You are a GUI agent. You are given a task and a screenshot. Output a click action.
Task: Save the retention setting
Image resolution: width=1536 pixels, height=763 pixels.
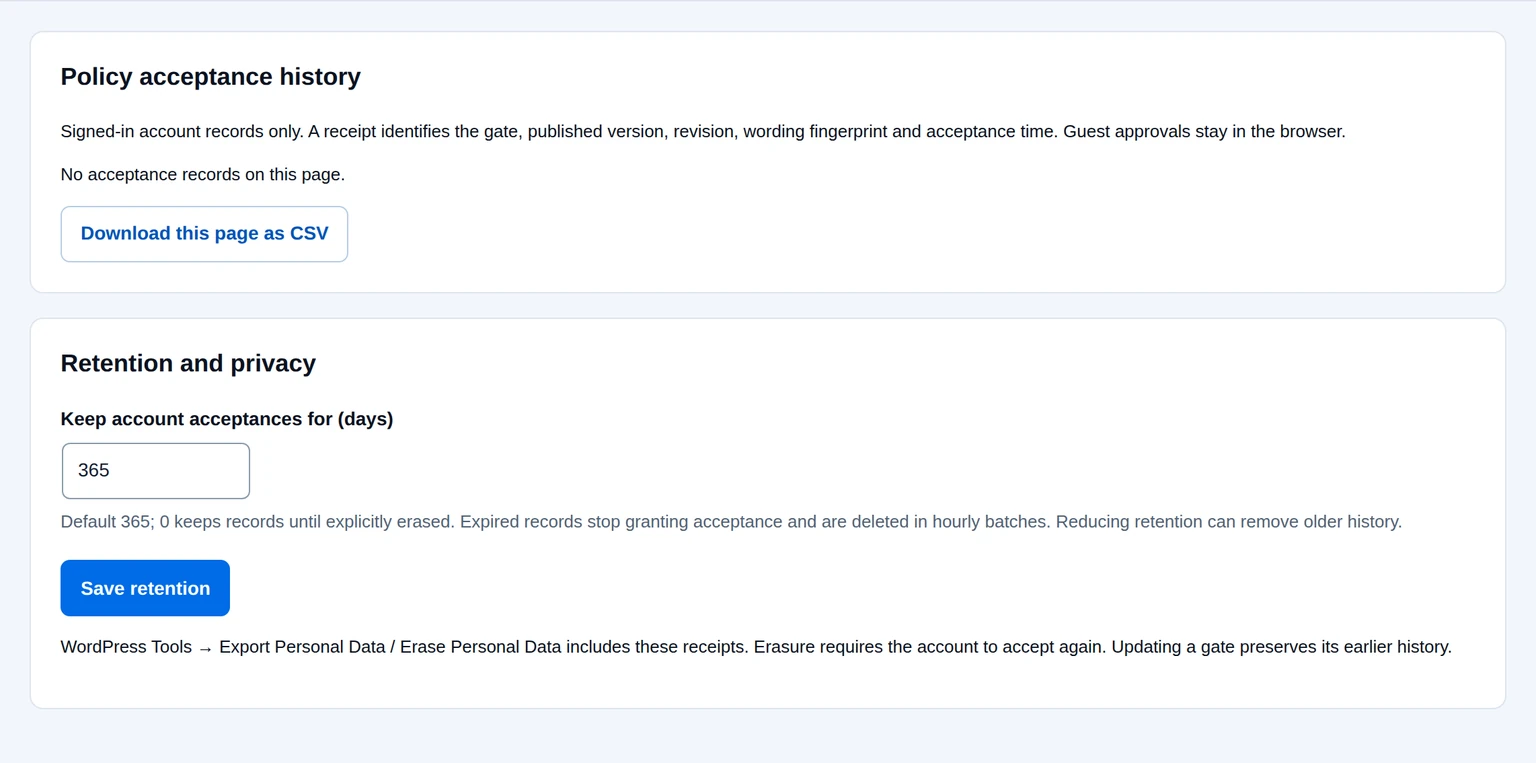tap(145, 588)
